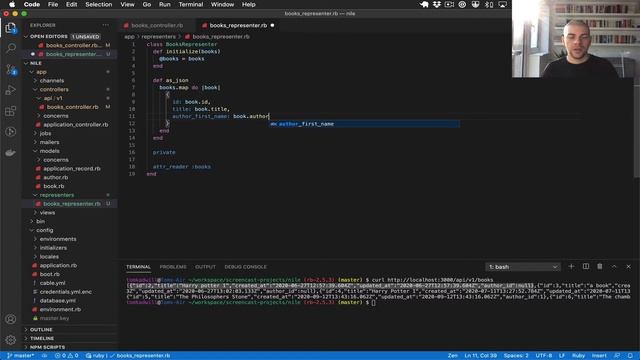
Task: Accept the author_first_name autocomplete suggestion
Action: tap(364, 124)
